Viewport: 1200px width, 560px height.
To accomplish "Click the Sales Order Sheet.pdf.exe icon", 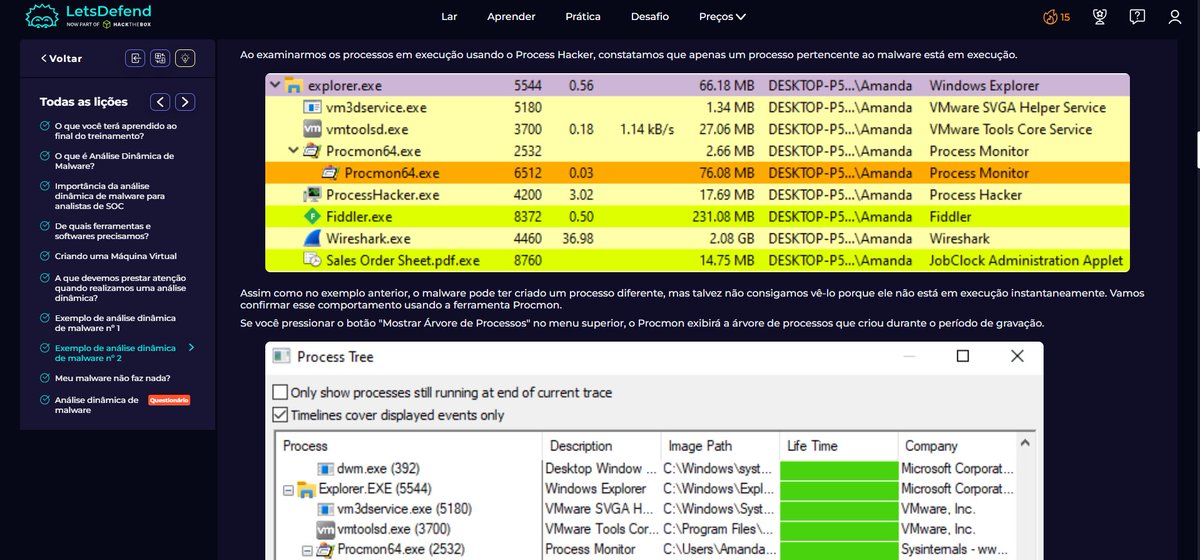I will (312, 260).
